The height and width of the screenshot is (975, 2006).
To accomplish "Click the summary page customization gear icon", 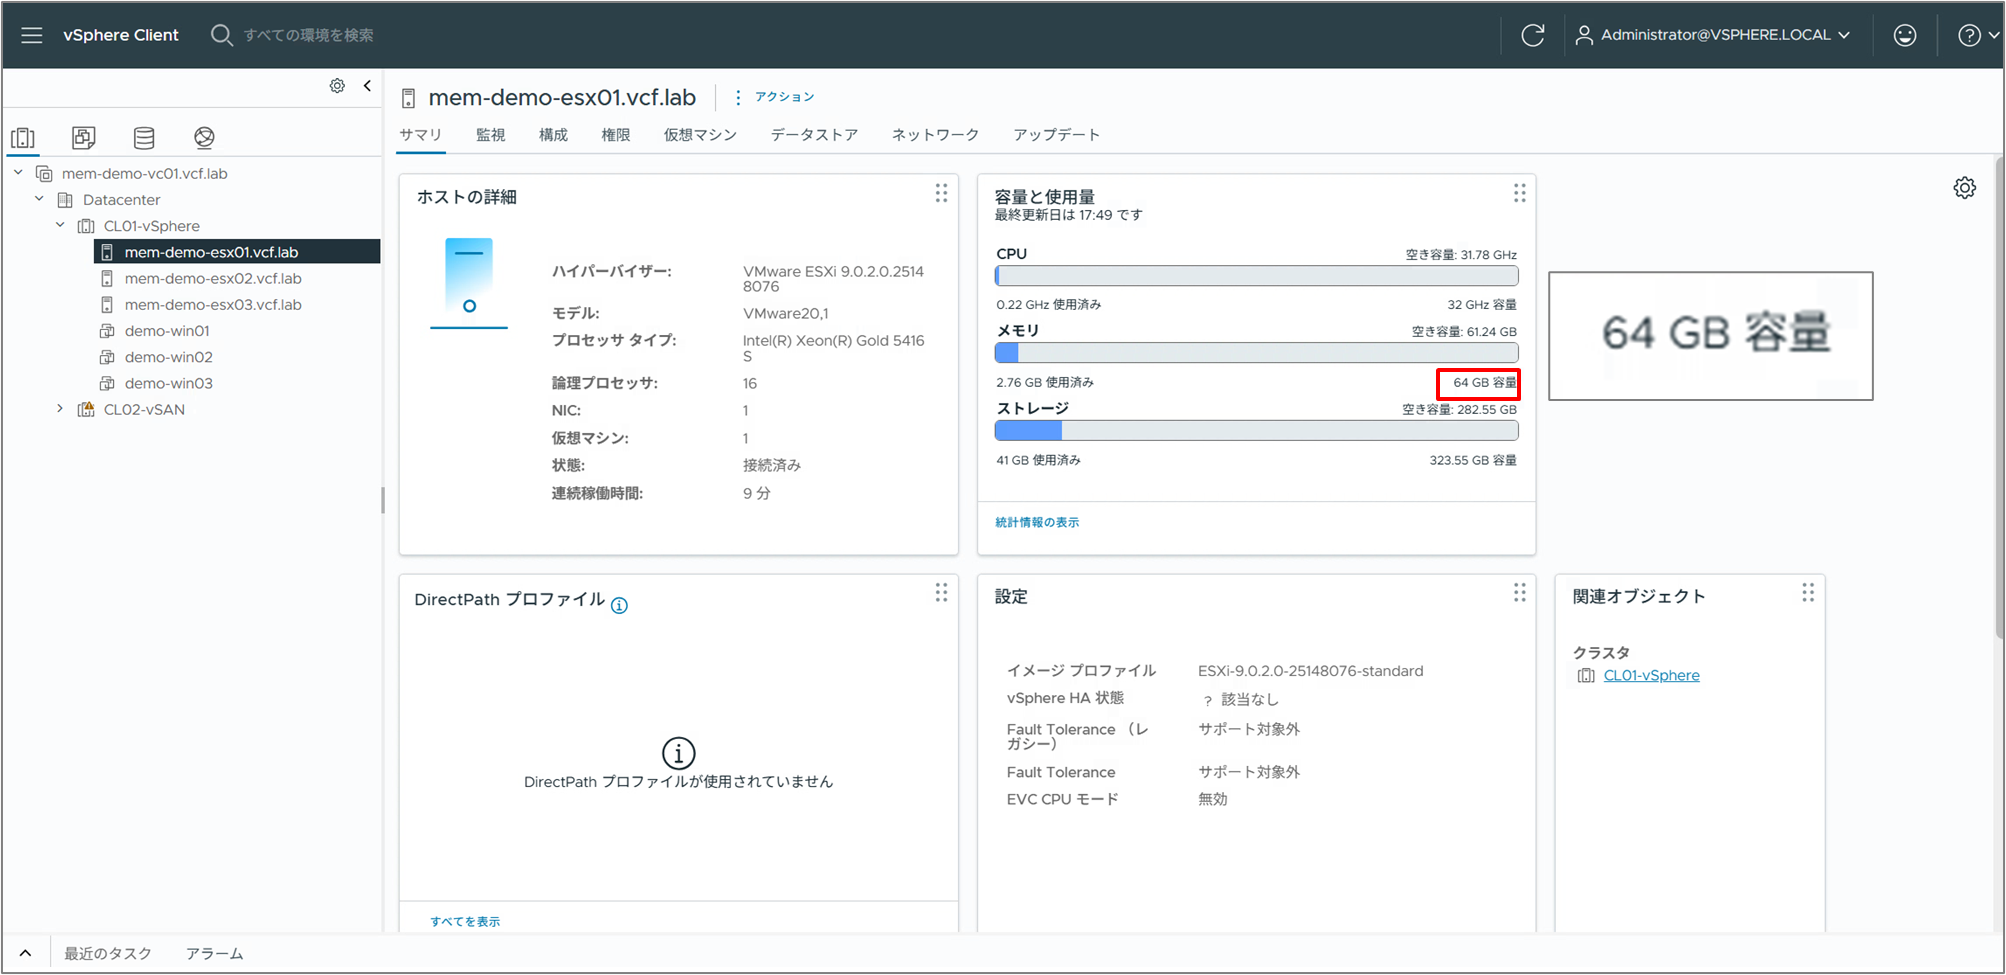I will [x=1964, y=188].
